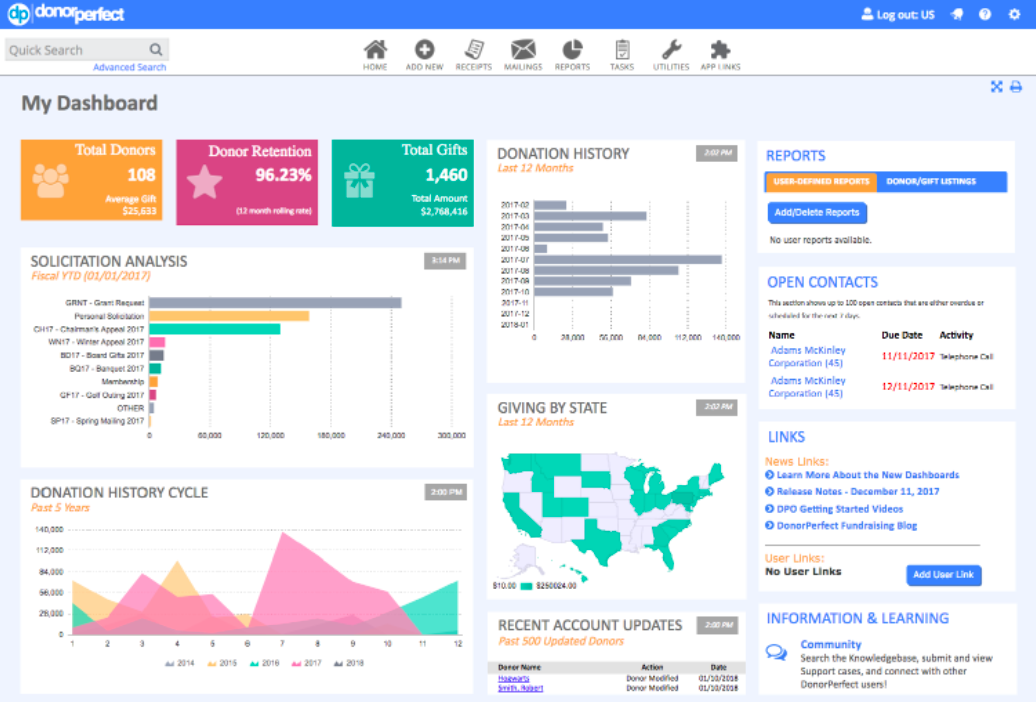
Task: Click the Add/Delete Reports button
Action: click(817, 212)
